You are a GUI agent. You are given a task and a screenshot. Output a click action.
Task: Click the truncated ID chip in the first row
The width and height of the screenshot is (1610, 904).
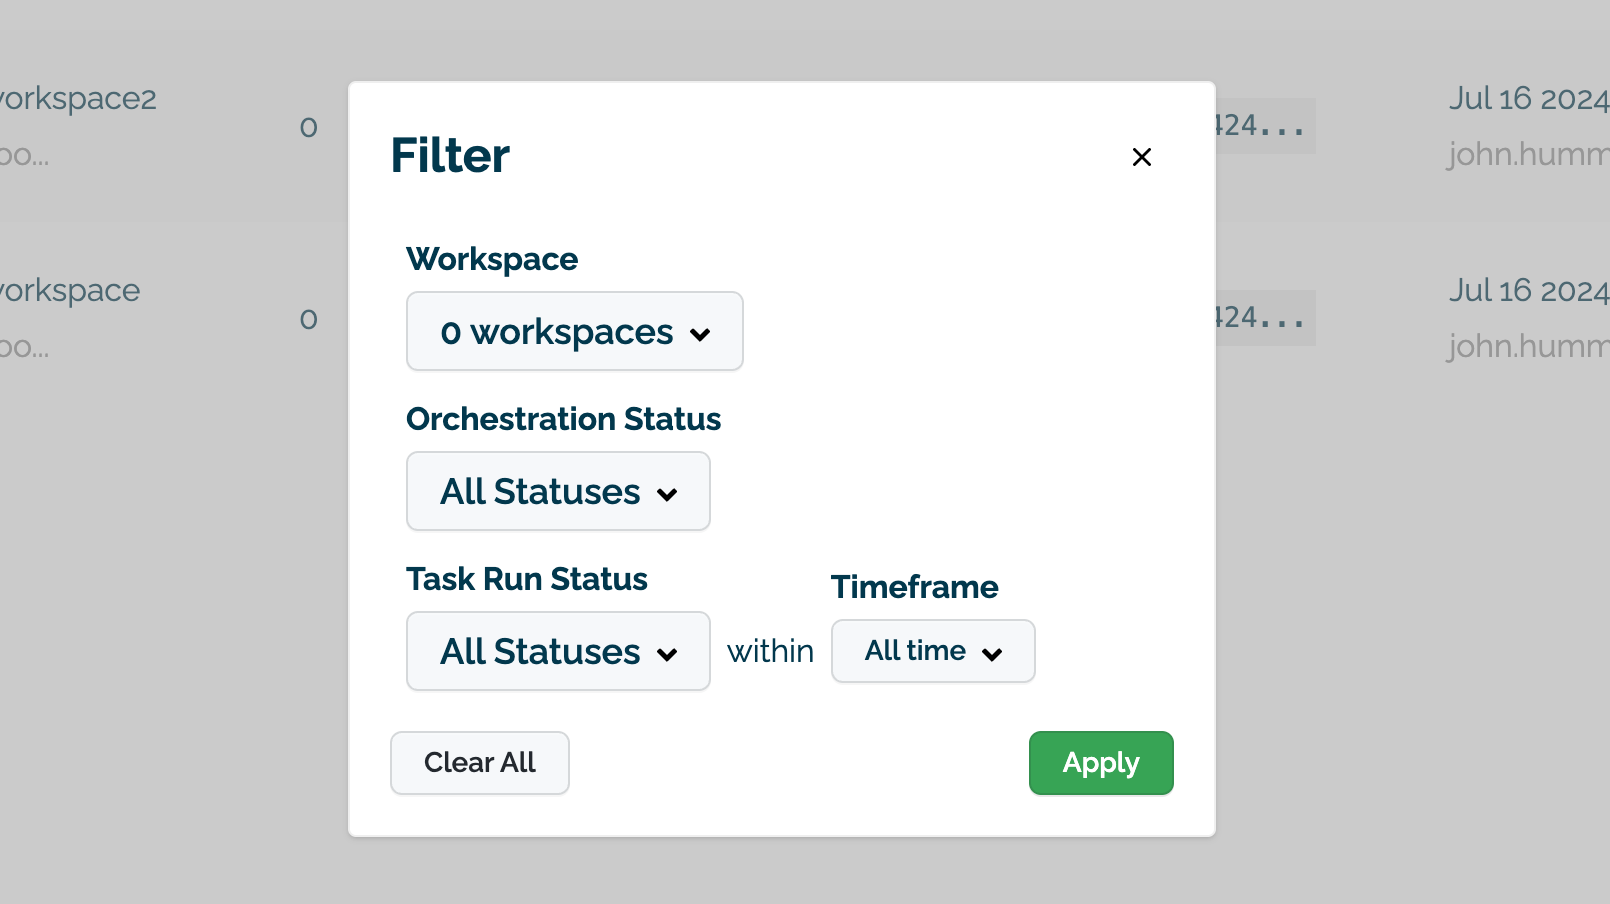pyautogui.click(x=1264, y=126)
